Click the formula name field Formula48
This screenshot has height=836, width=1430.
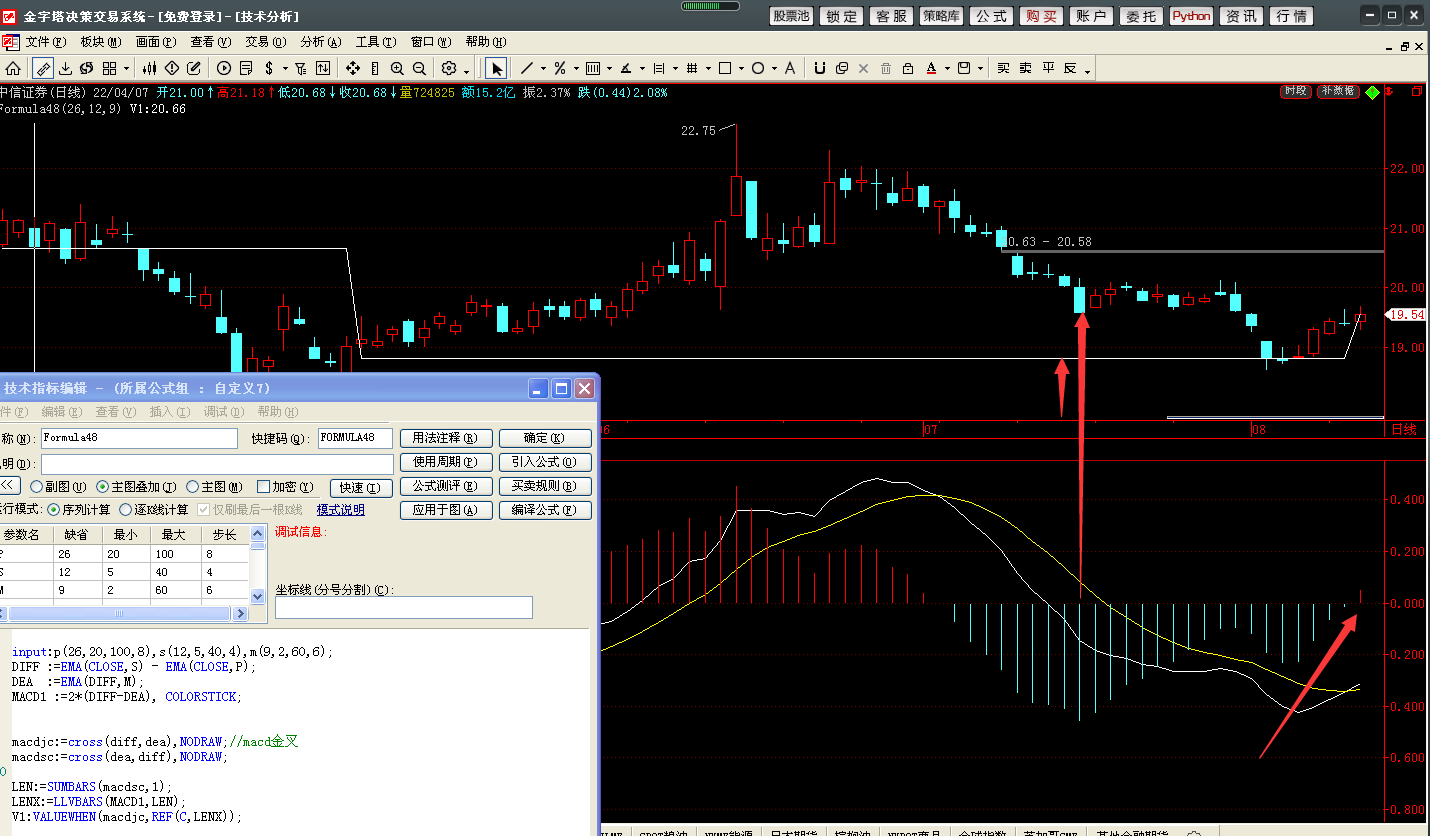139,438
